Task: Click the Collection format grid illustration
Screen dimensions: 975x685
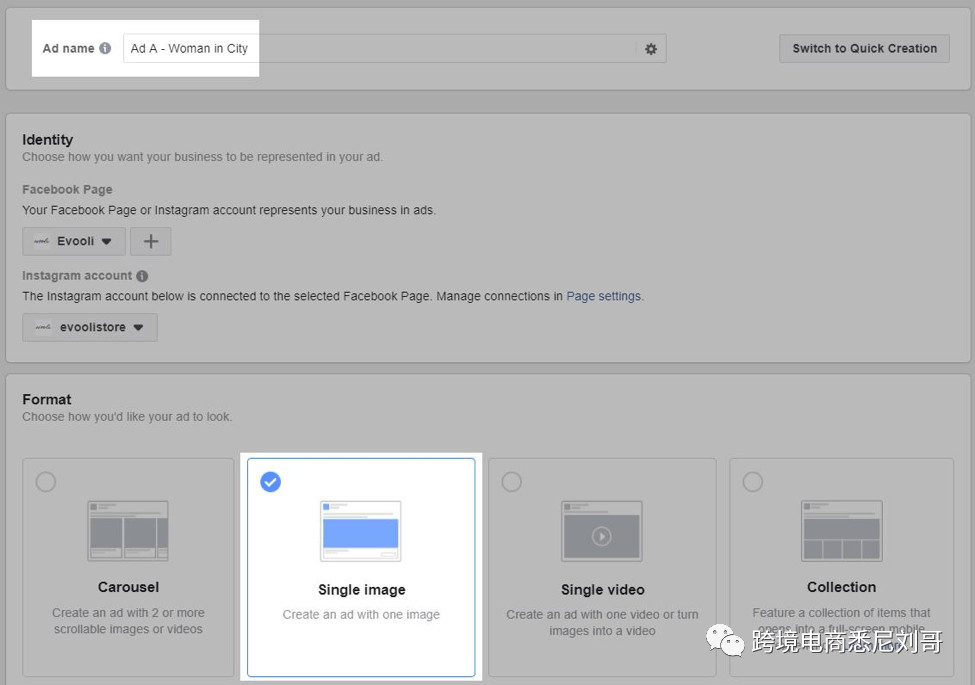Action: click(841, 531)
